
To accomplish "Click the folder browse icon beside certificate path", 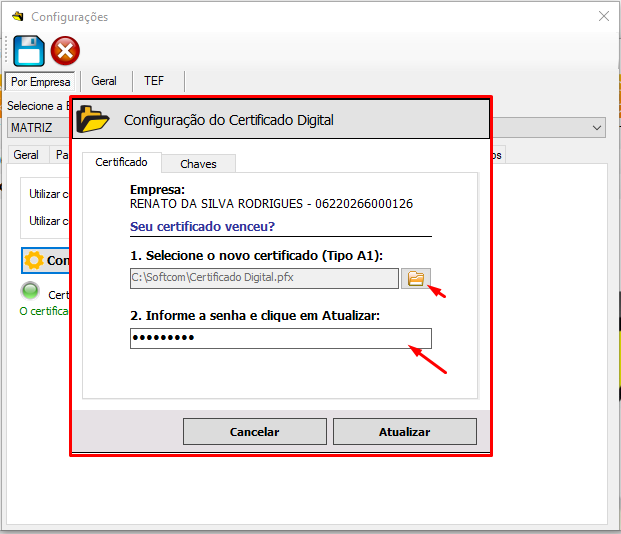I will click(416, 279).
